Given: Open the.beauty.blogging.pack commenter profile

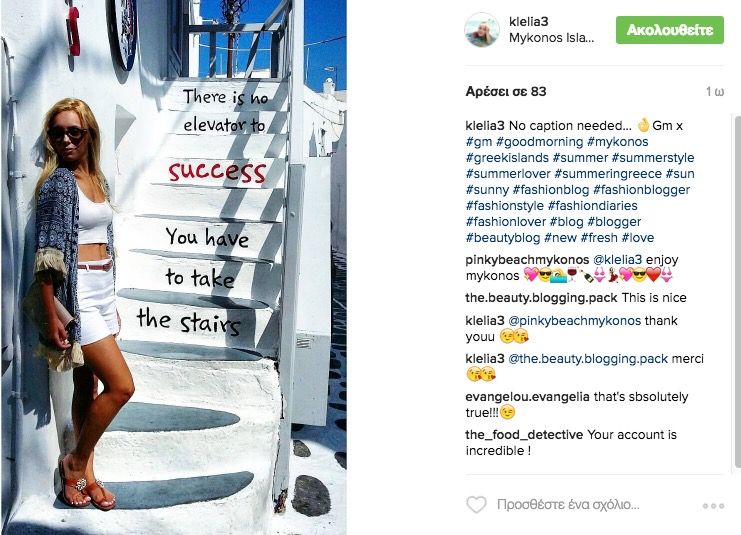Looking at the screenshot, I should 541,298.
